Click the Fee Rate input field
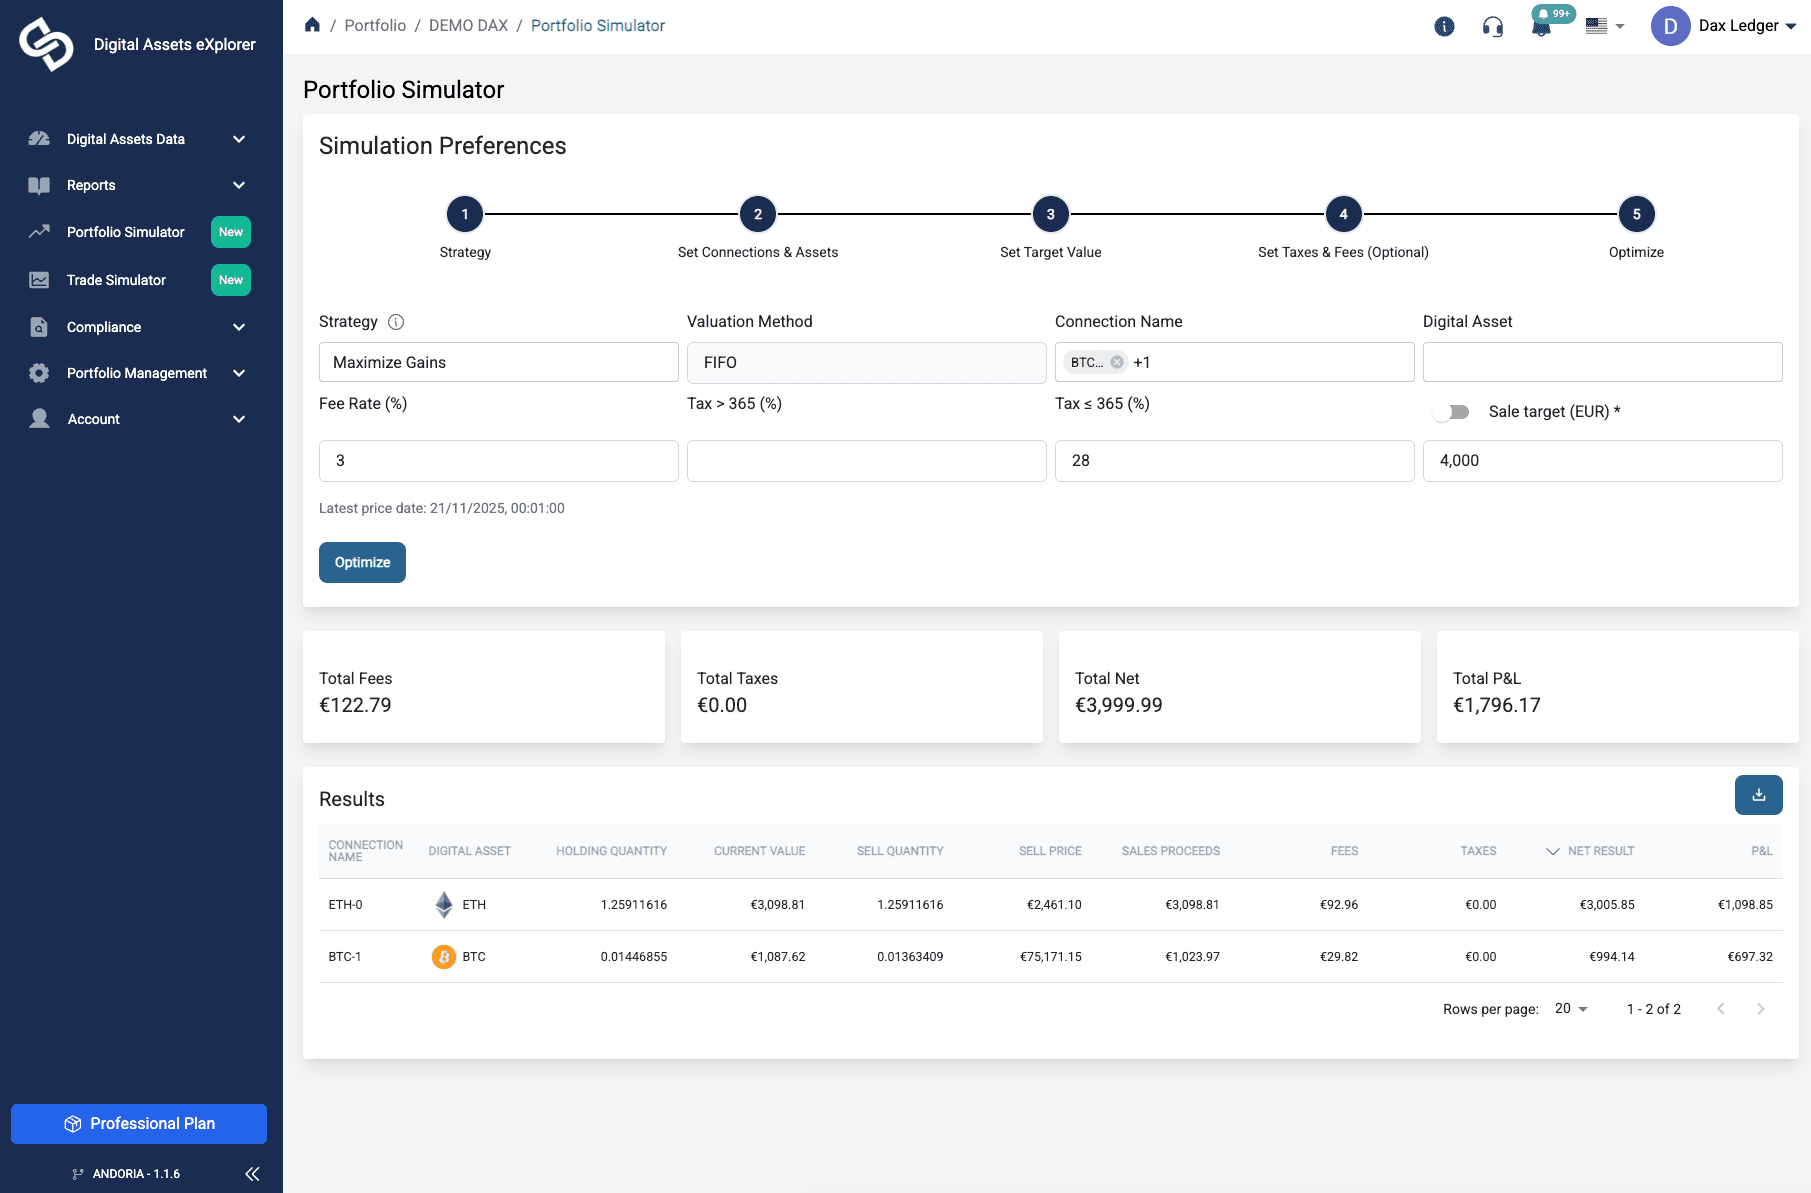This screenshot has height=1193, width=1811. (x=497, y=461)
